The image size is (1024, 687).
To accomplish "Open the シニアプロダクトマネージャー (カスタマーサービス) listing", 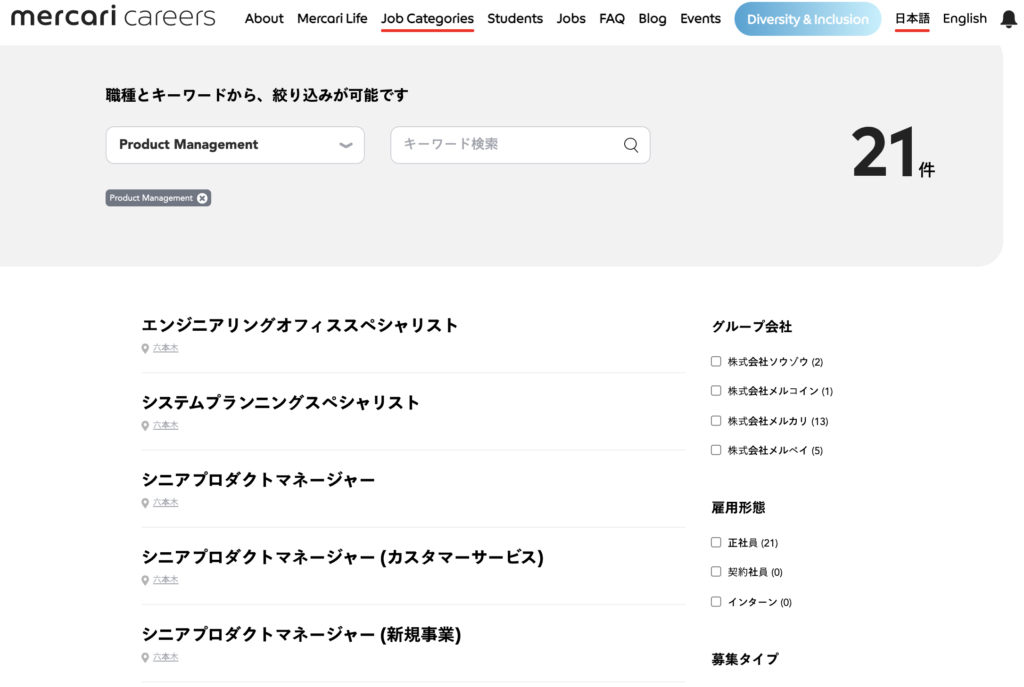I will (342, 557).
